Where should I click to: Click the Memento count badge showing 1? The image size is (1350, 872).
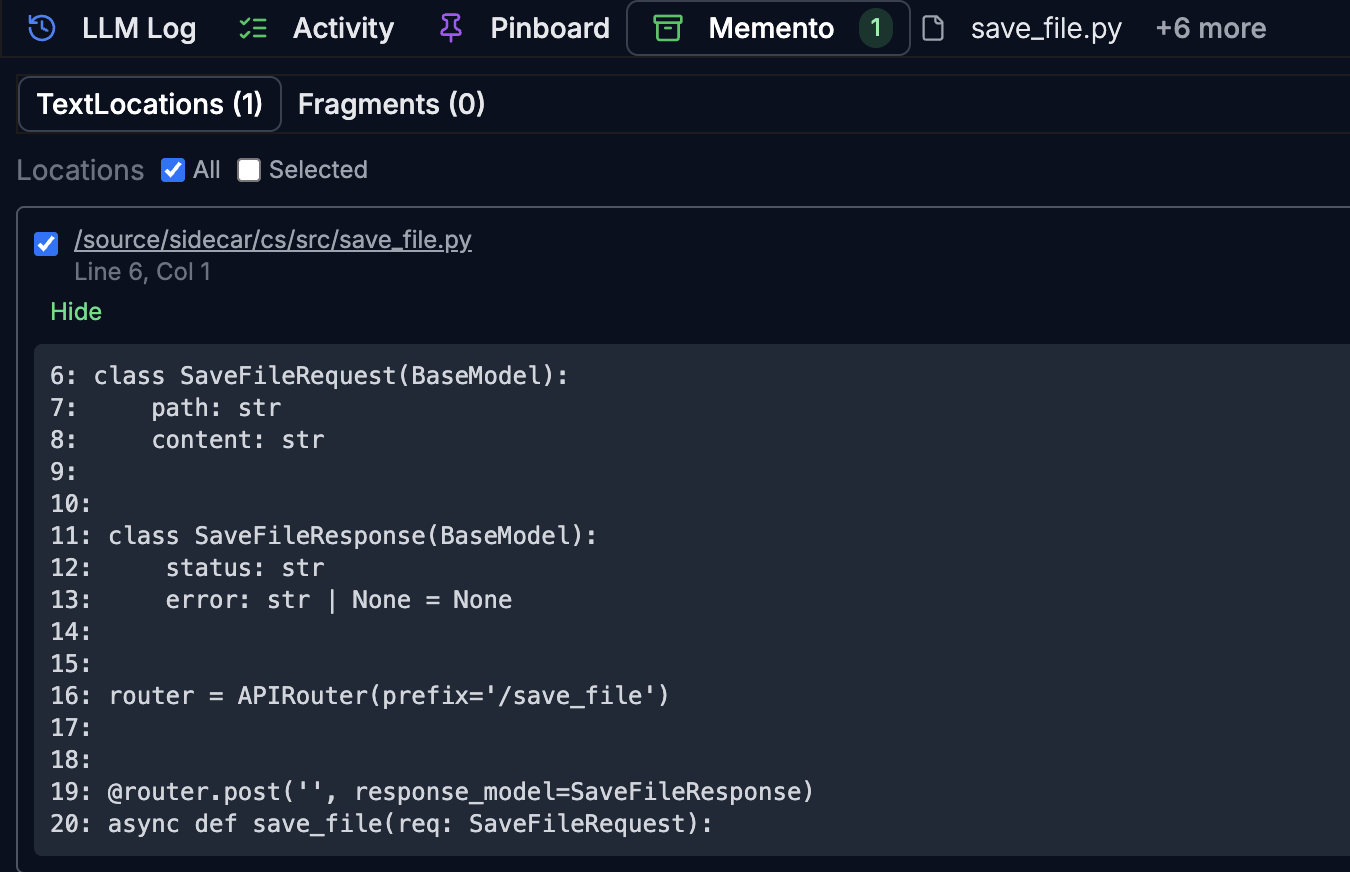[876, 28]
